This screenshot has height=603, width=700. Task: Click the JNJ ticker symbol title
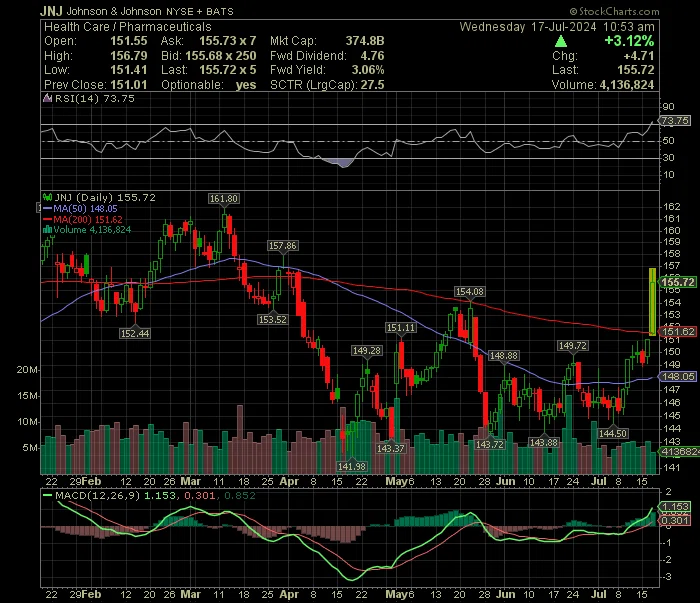point(51,11)
